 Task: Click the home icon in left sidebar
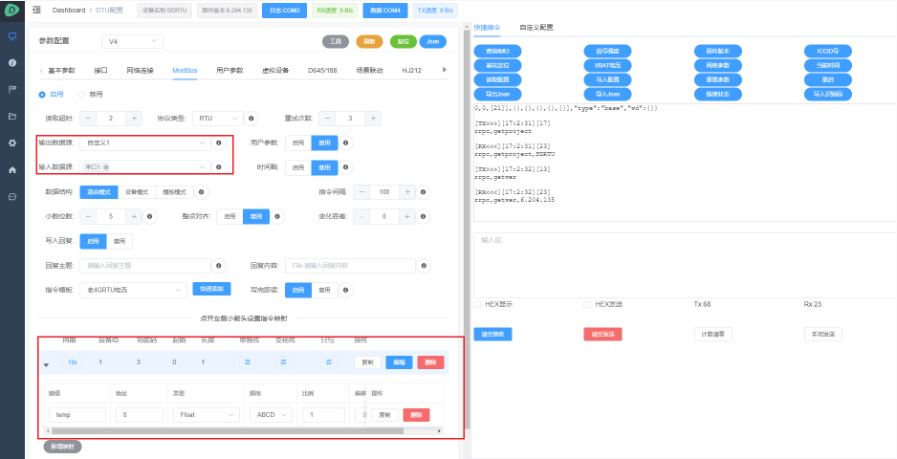(x=12, y=170)
